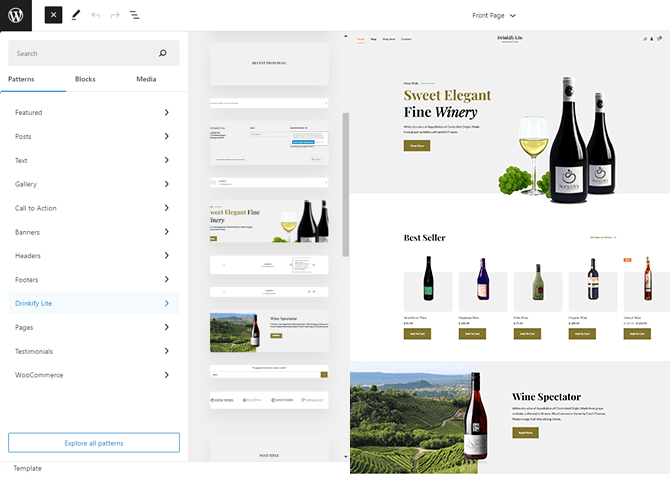Switch to the Media tab
The width and height of the screenshot is (670, 480).
point(146,79)
